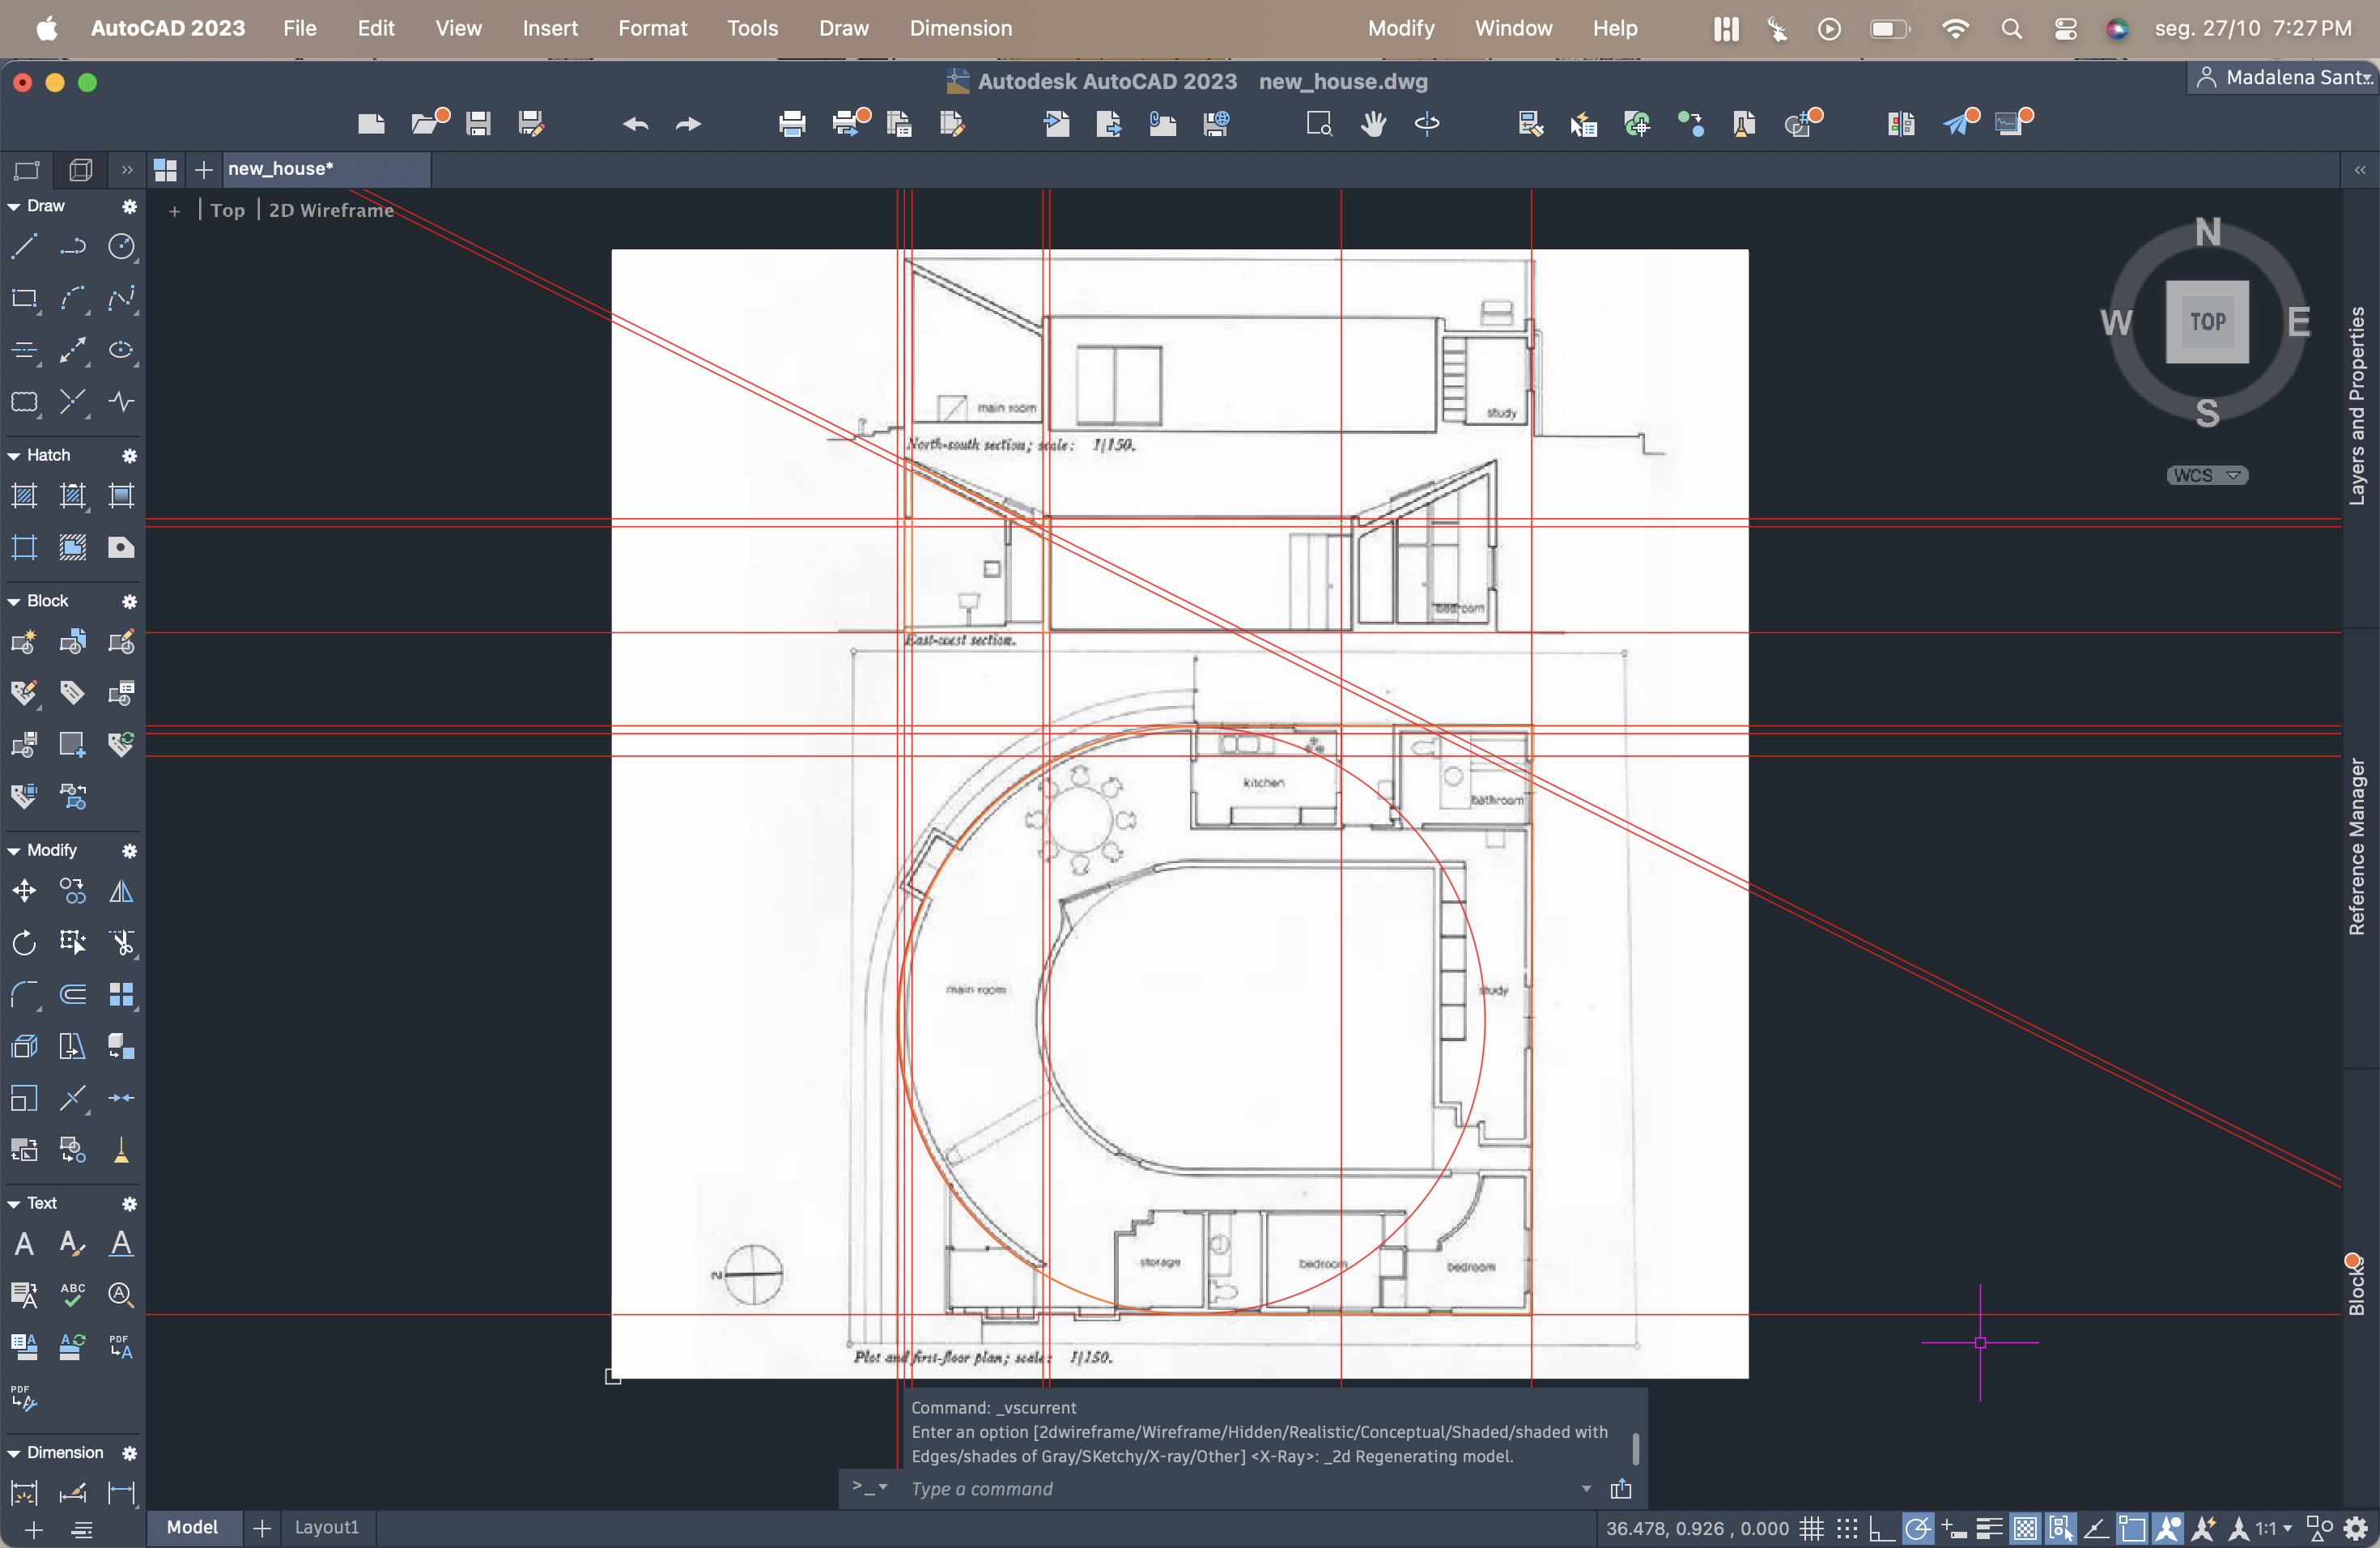Select the Line tool in Draw panel
This screenshot has height=1548, width=2380.
tap(24, 246)
